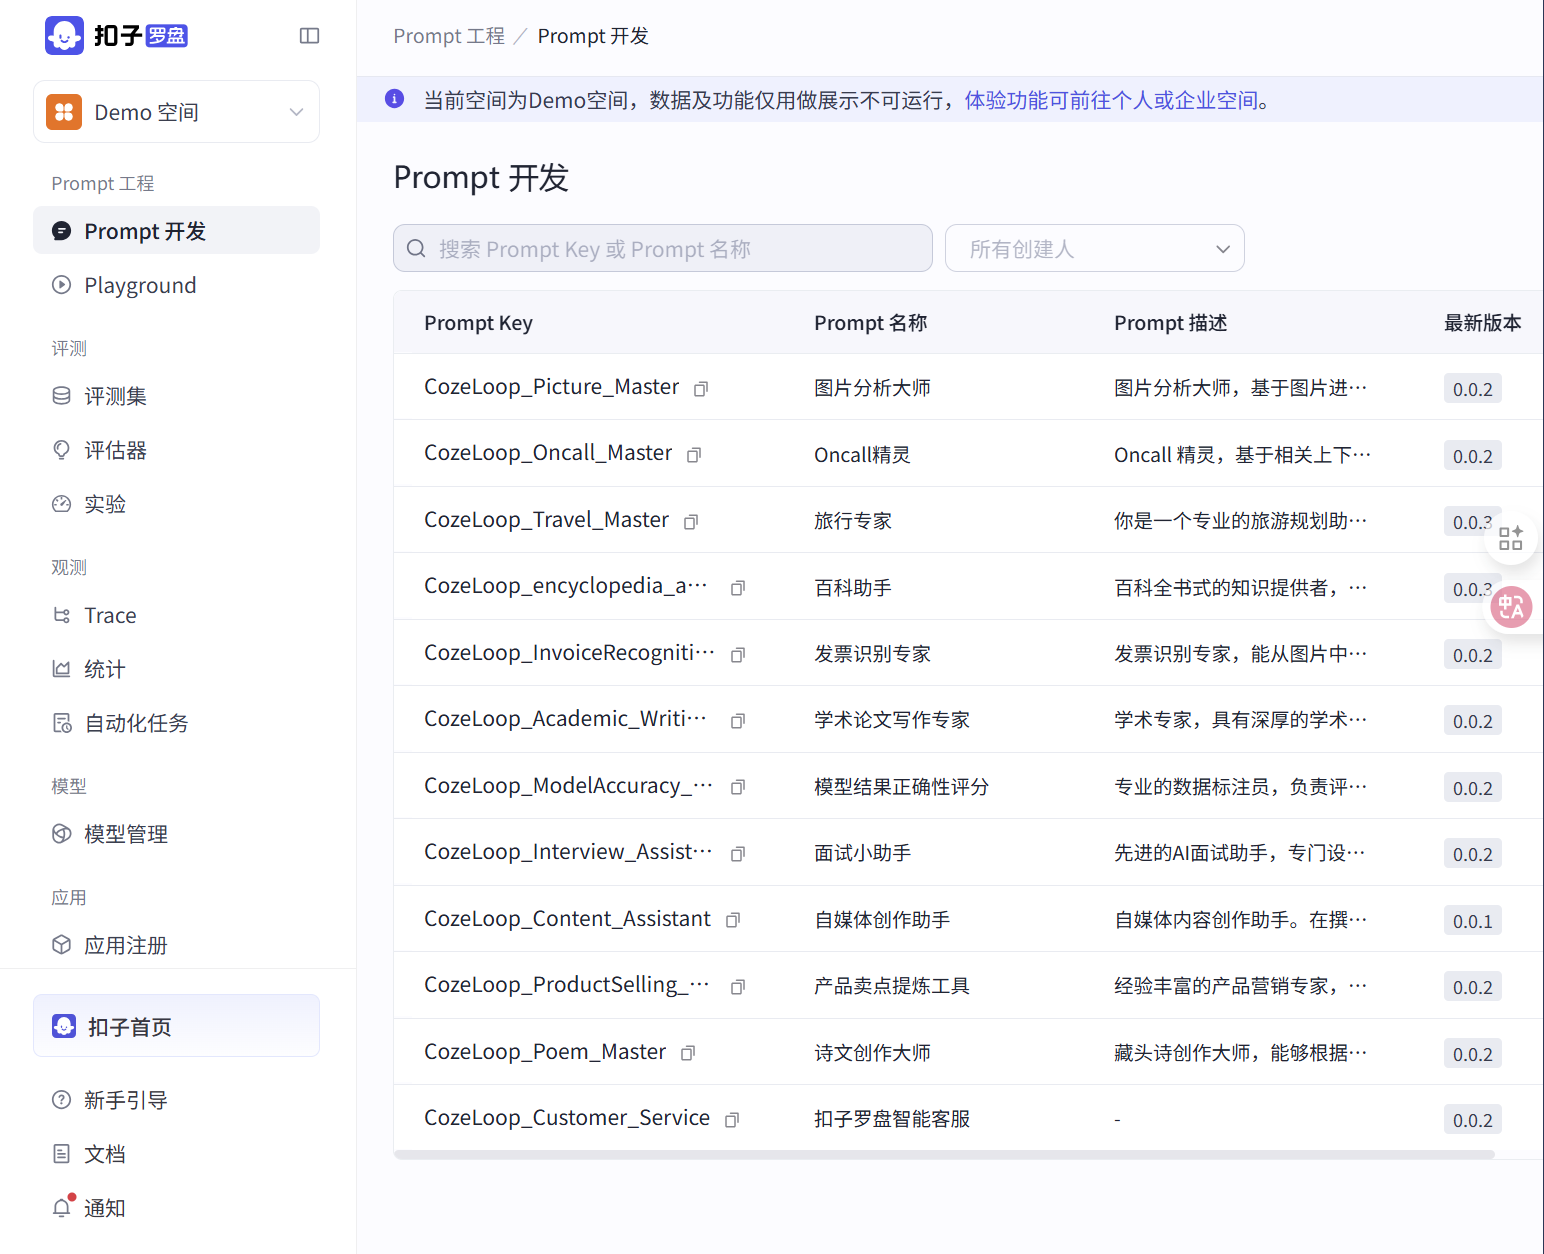
Task: Collapse the sidebar with the panel icon
Action: tap(309, 35)
